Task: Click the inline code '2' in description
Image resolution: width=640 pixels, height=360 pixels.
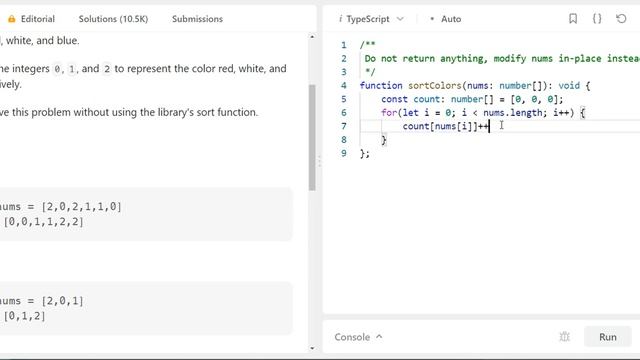Action: pyautogui.click(x=107, y=69)
